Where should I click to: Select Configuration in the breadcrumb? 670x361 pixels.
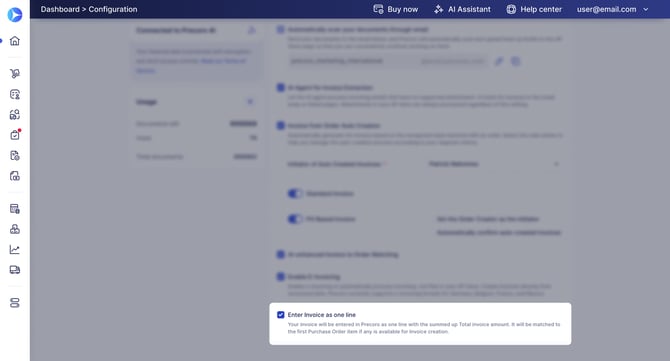click(113, 9)
